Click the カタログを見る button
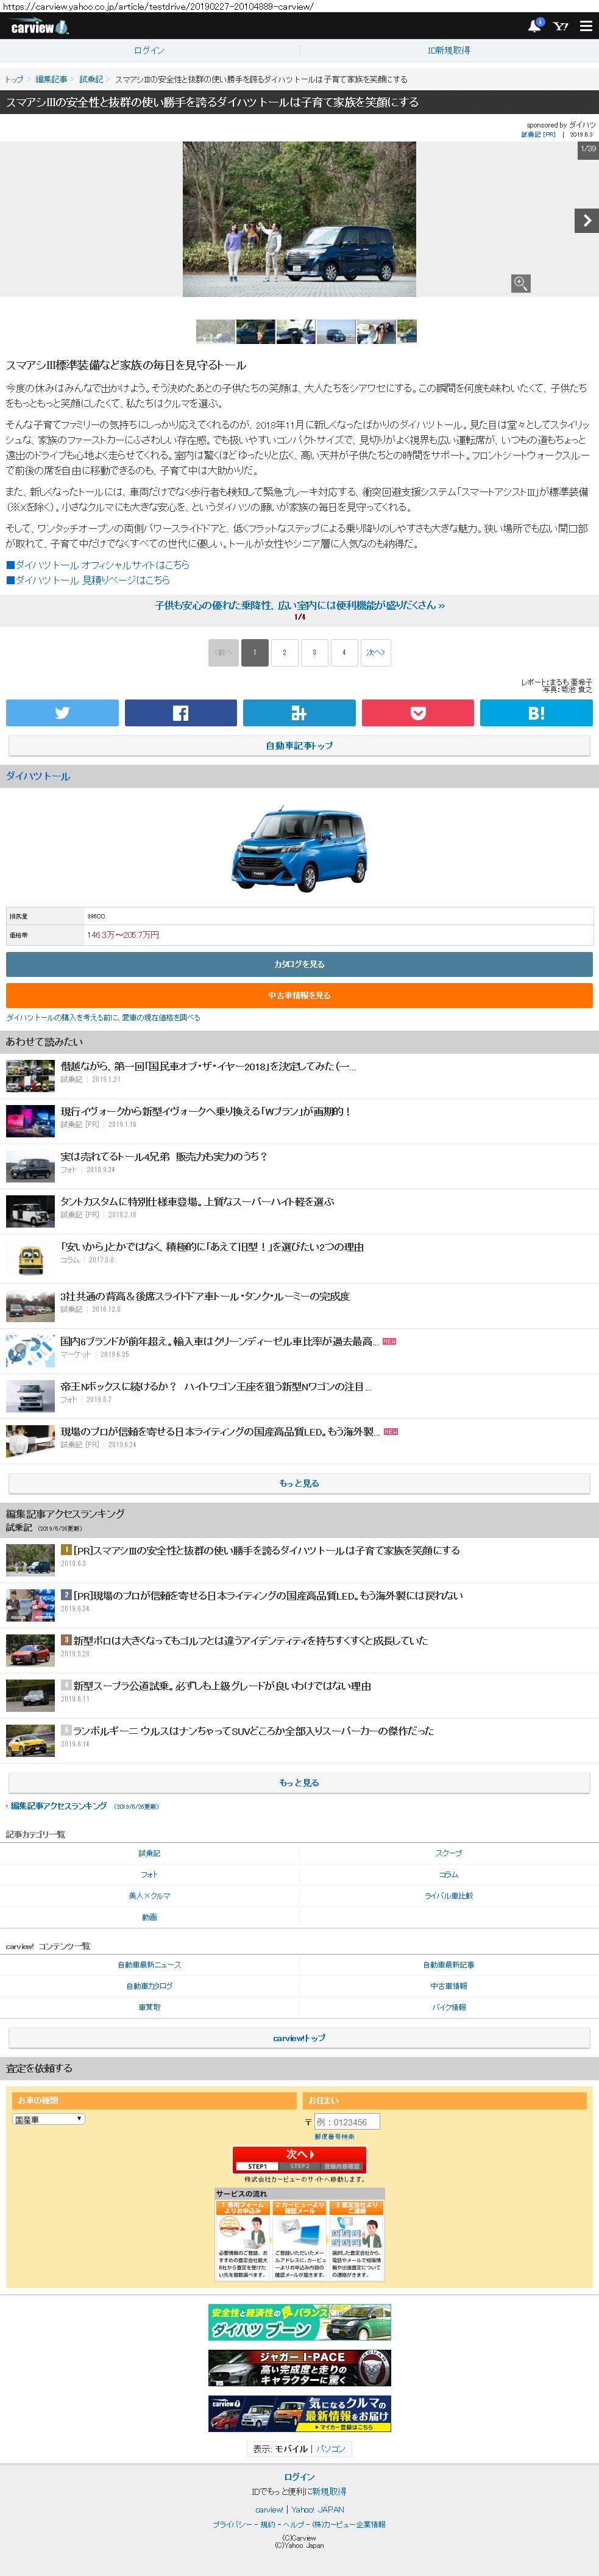This screenshot has height=2576, width=599. (299, 964)
